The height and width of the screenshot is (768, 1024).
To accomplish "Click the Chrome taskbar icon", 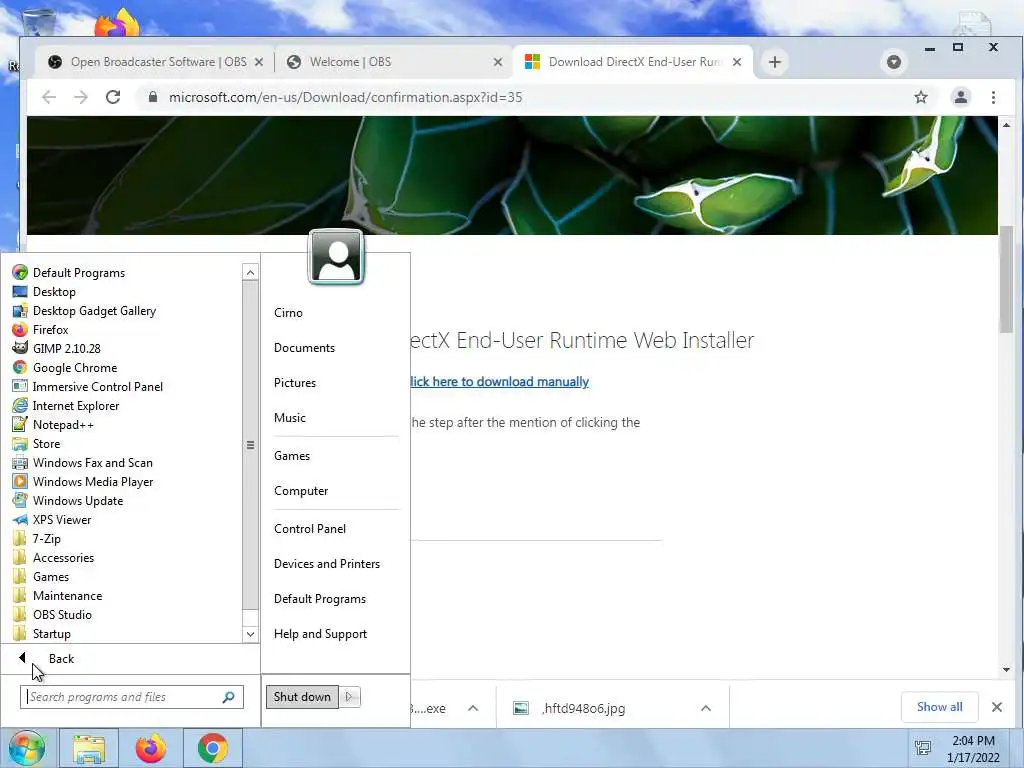I will point(213,748).
